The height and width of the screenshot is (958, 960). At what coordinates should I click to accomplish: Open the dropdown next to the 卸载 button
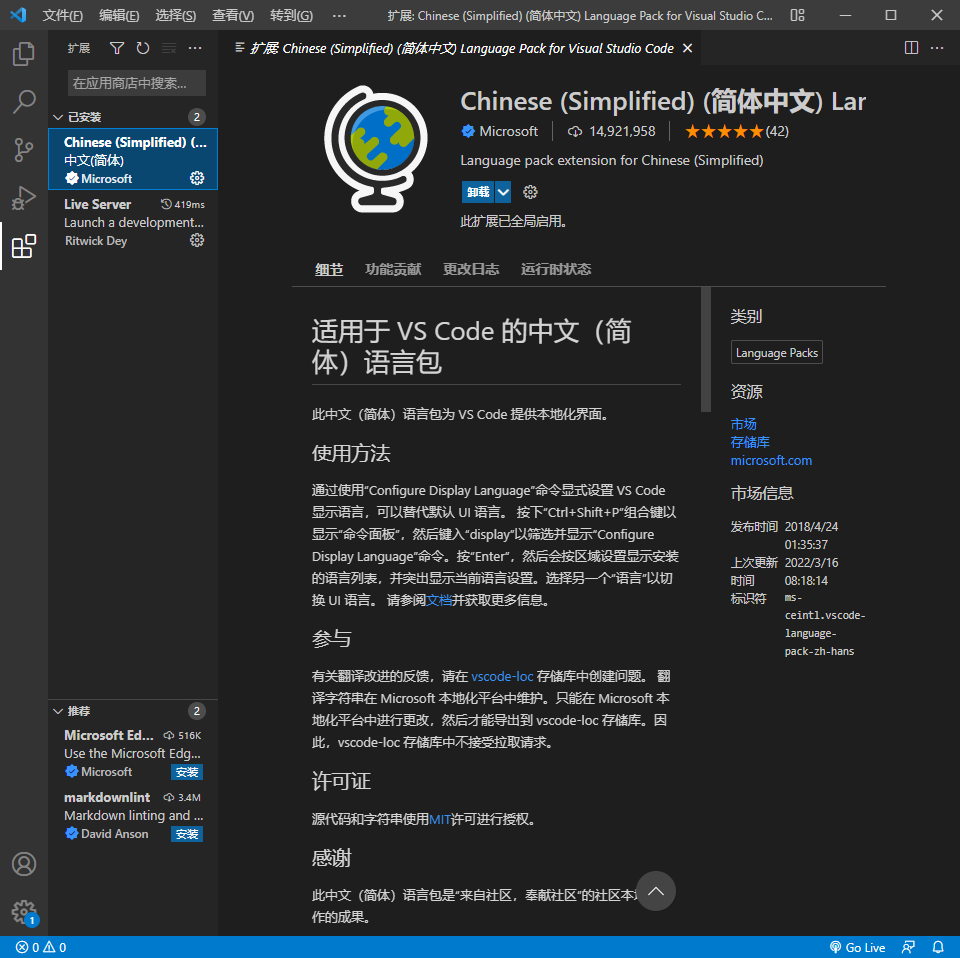[x=503, y=191]
